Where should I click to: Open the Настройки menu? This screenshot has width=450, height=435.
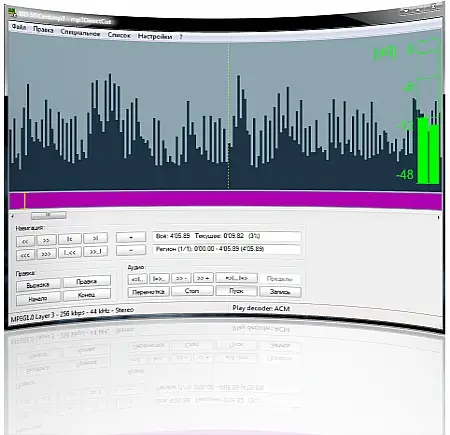155,36
